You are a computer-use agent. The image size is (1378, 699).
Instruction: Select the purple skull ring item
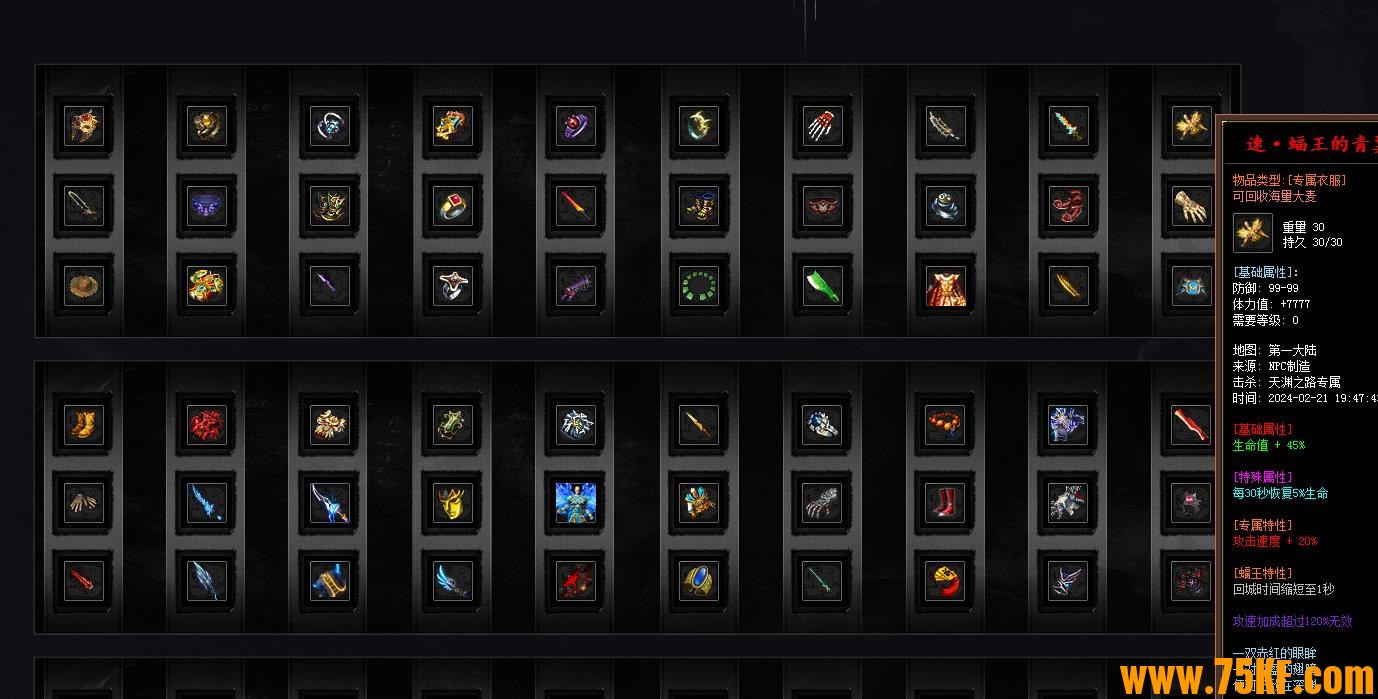576,126
